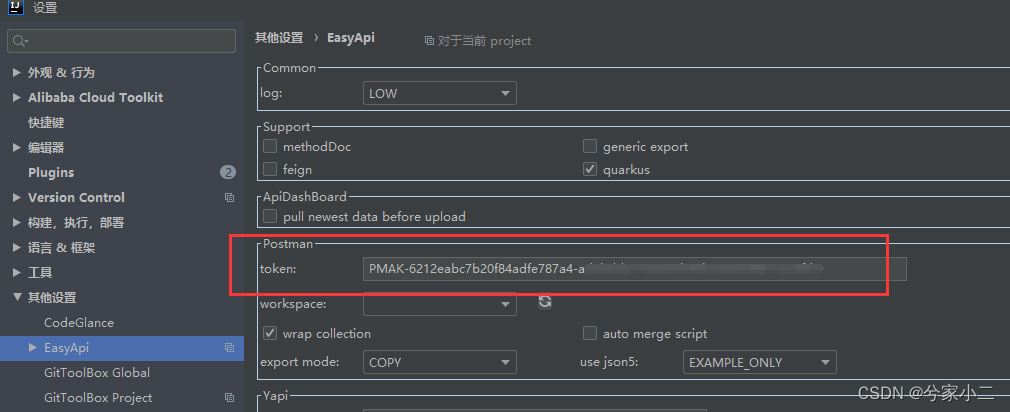Click the search magnifier icon in settings search
1010x412 pixels.
(x=20, y=41)
